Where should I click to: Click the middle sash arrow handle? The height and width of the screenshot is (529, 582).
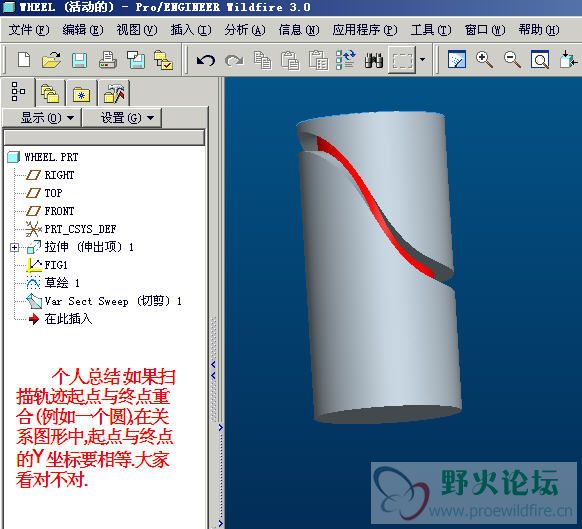click(x=220, y=428)
